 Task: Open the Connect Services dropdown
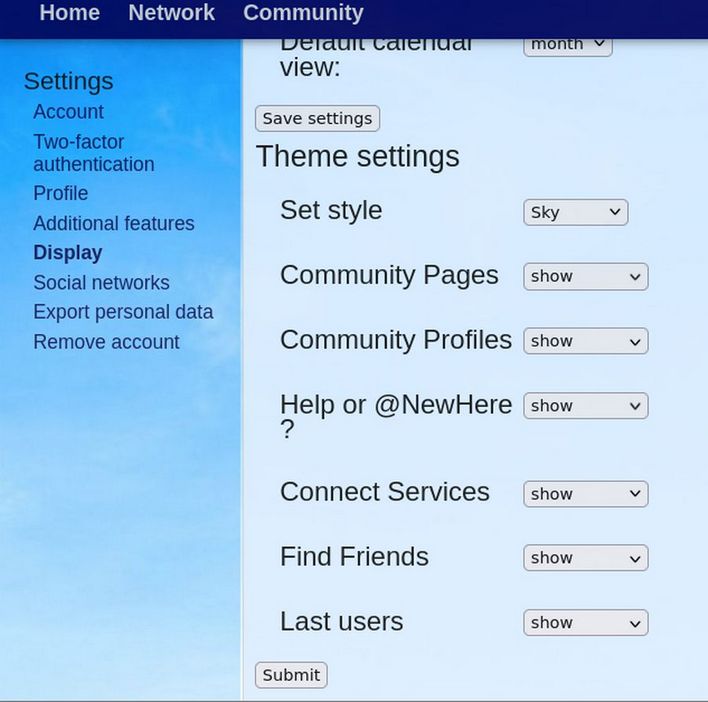coord(585,494)
